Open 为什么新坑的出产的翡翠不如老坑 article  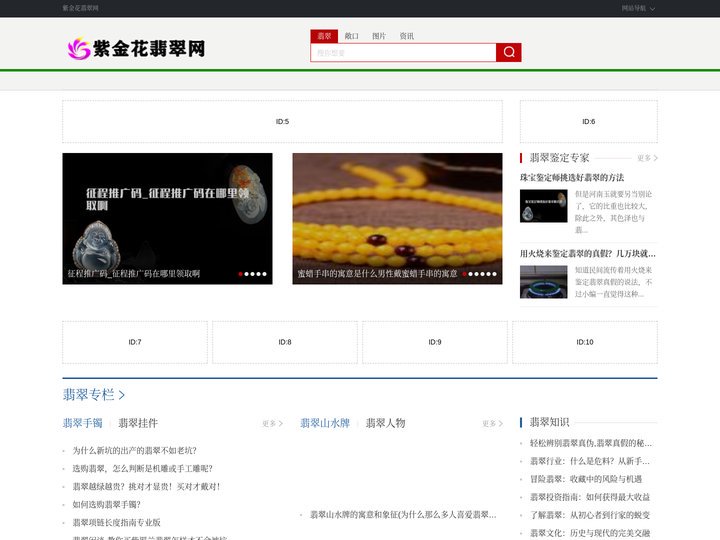135,450
